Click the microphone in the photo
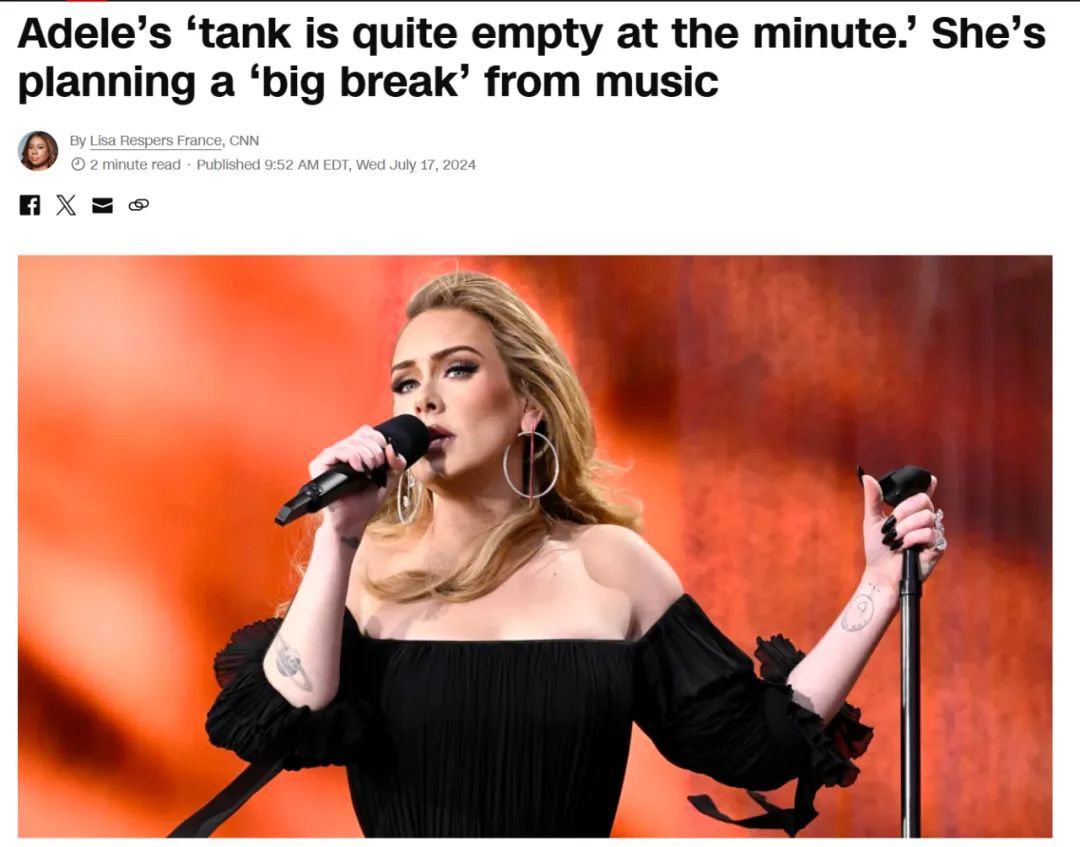This screenshot has width=1080, height=847. click(x=352, y=468)
